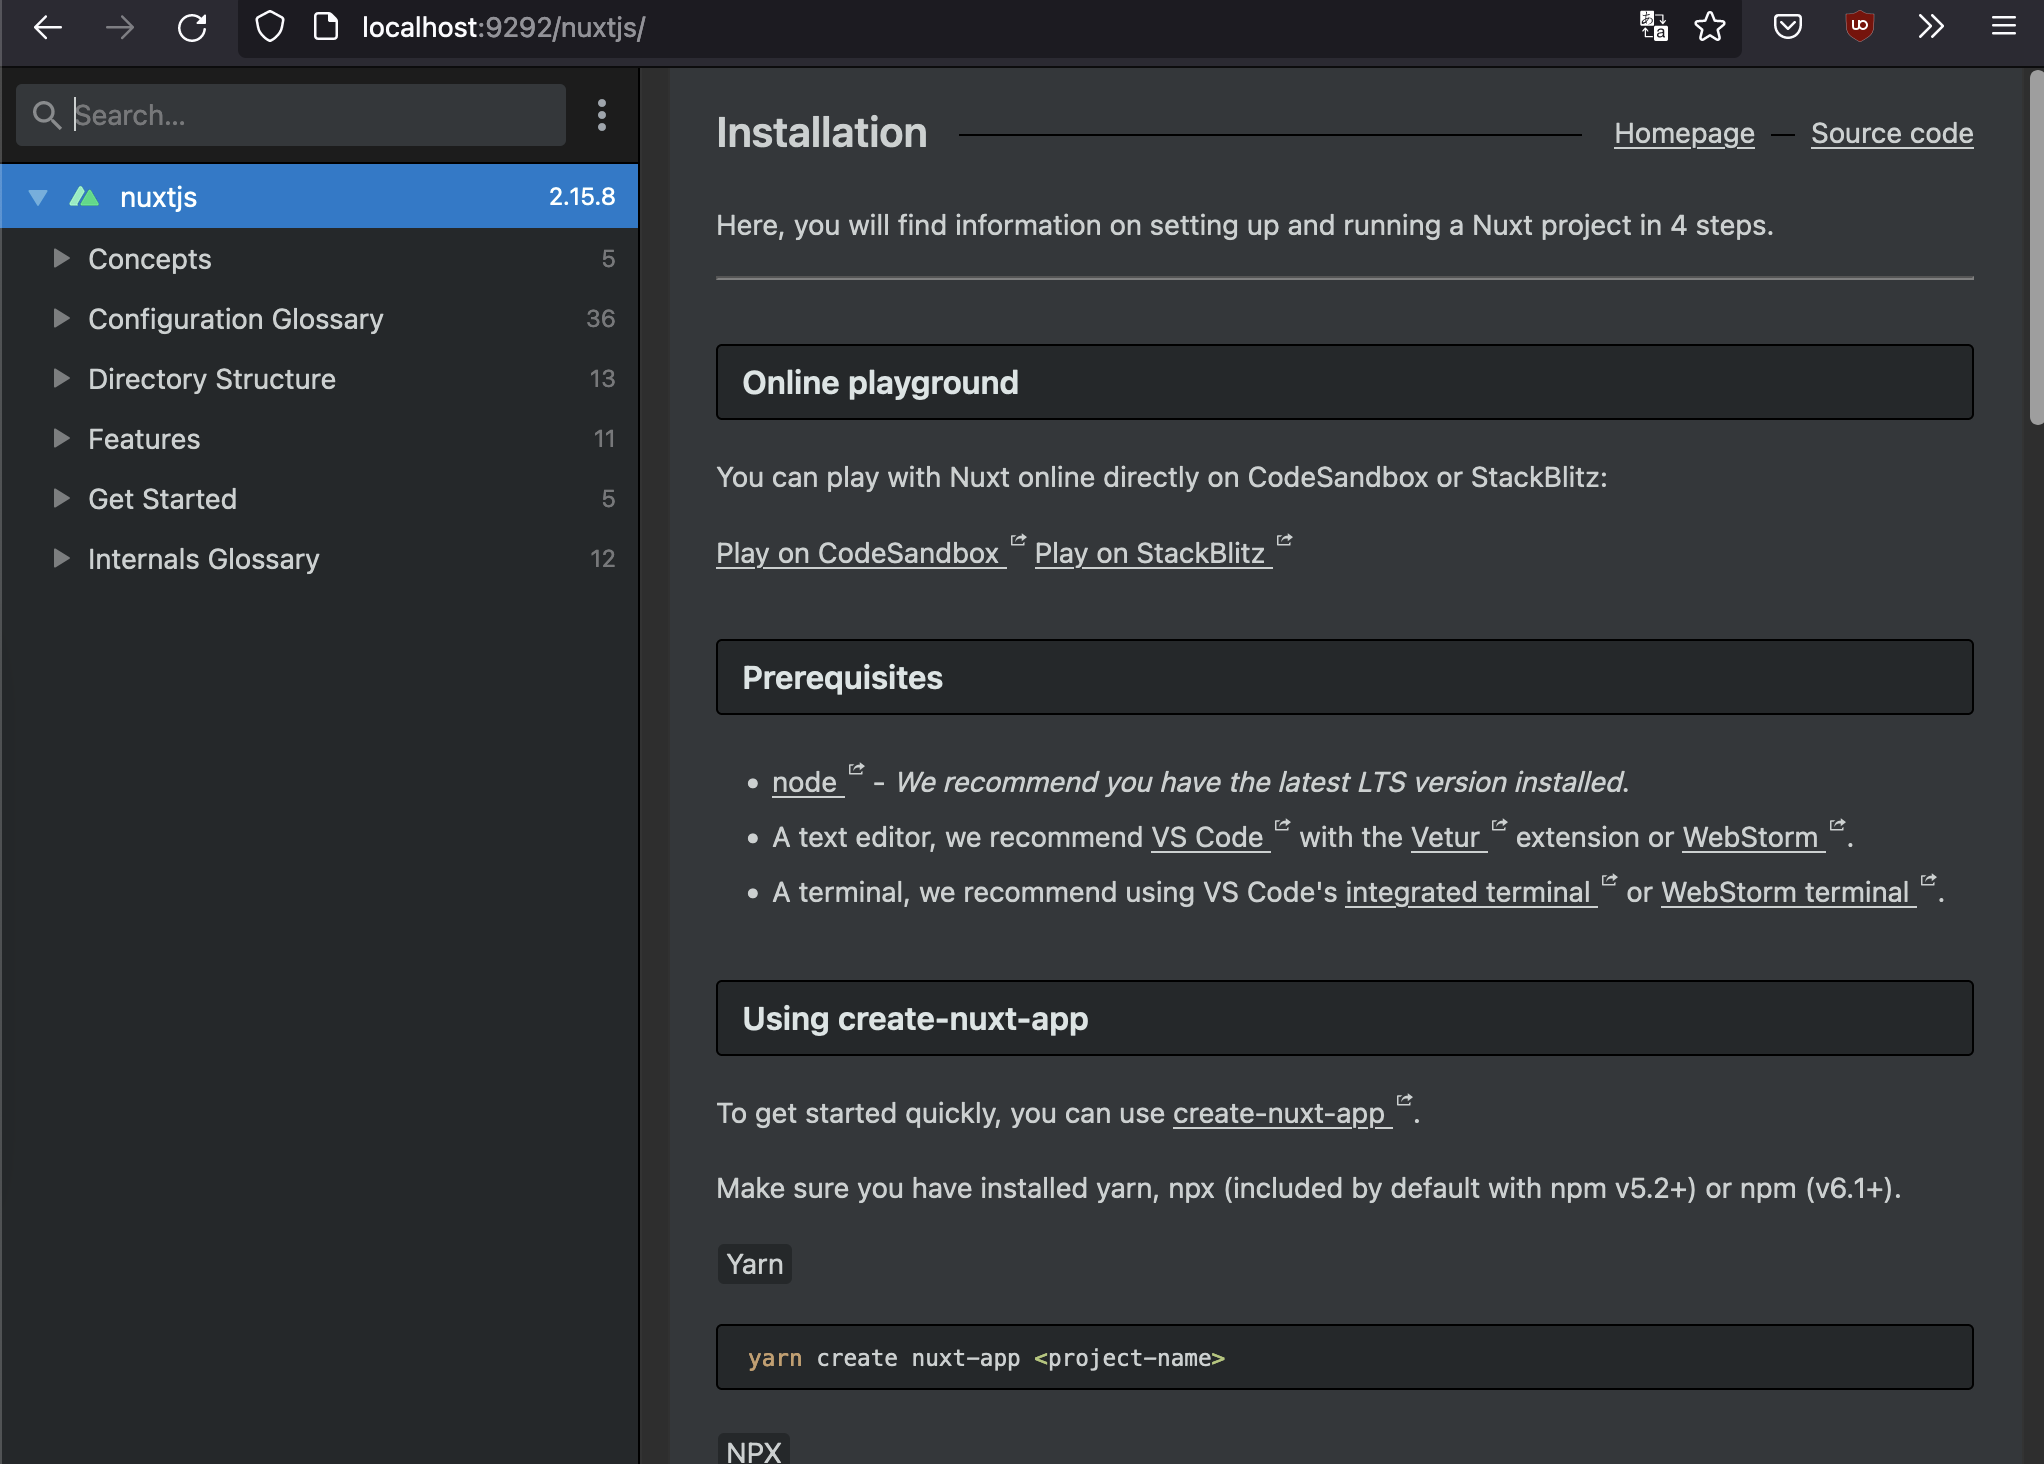Collapse the nuxtjs documentation tree
Screen dimensions: 2044x1464
pyautogui.click(x=38, y=197)
